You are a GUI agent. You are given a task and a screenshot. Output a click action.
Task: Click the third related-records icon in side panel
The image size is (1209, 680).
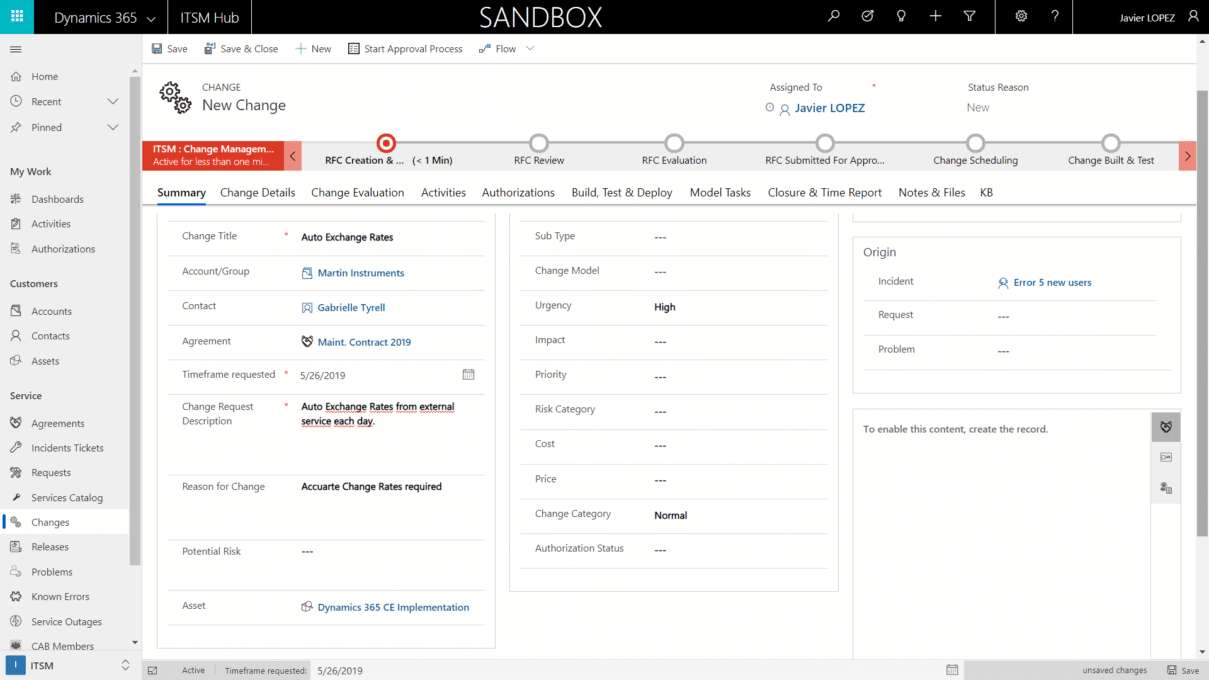(1166, 488)
